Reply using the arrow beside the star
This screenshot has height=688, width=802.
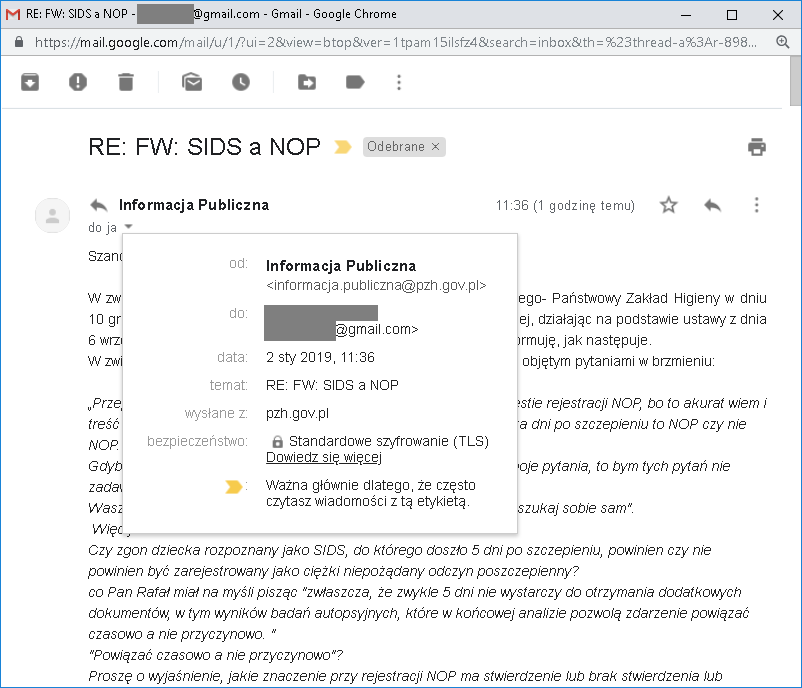pos(712,205)
